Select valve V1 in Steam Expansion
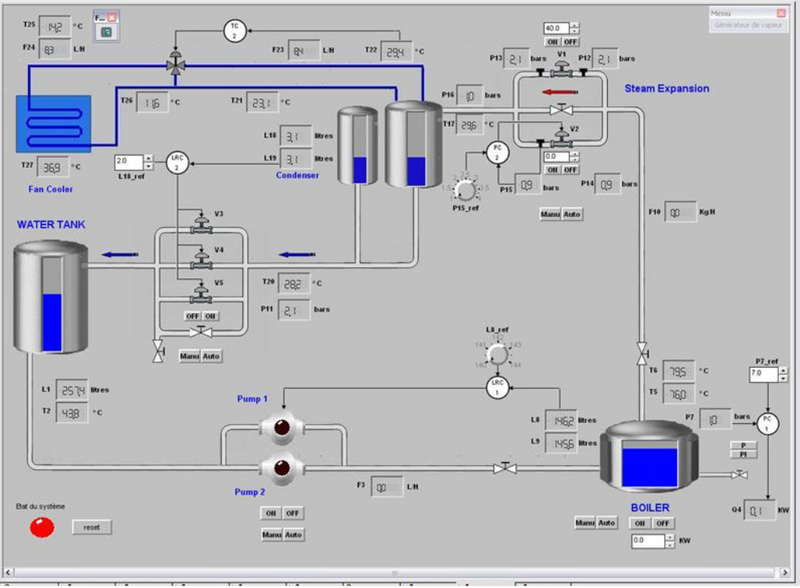 pyautogui.click(x=562, y=70)
